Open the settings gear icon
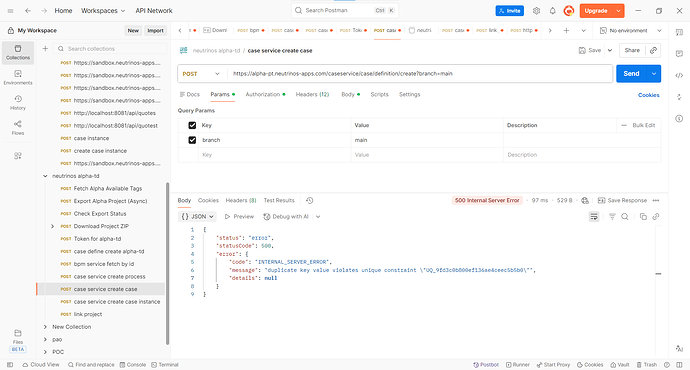Screen dimensions: 690x370 536,11
